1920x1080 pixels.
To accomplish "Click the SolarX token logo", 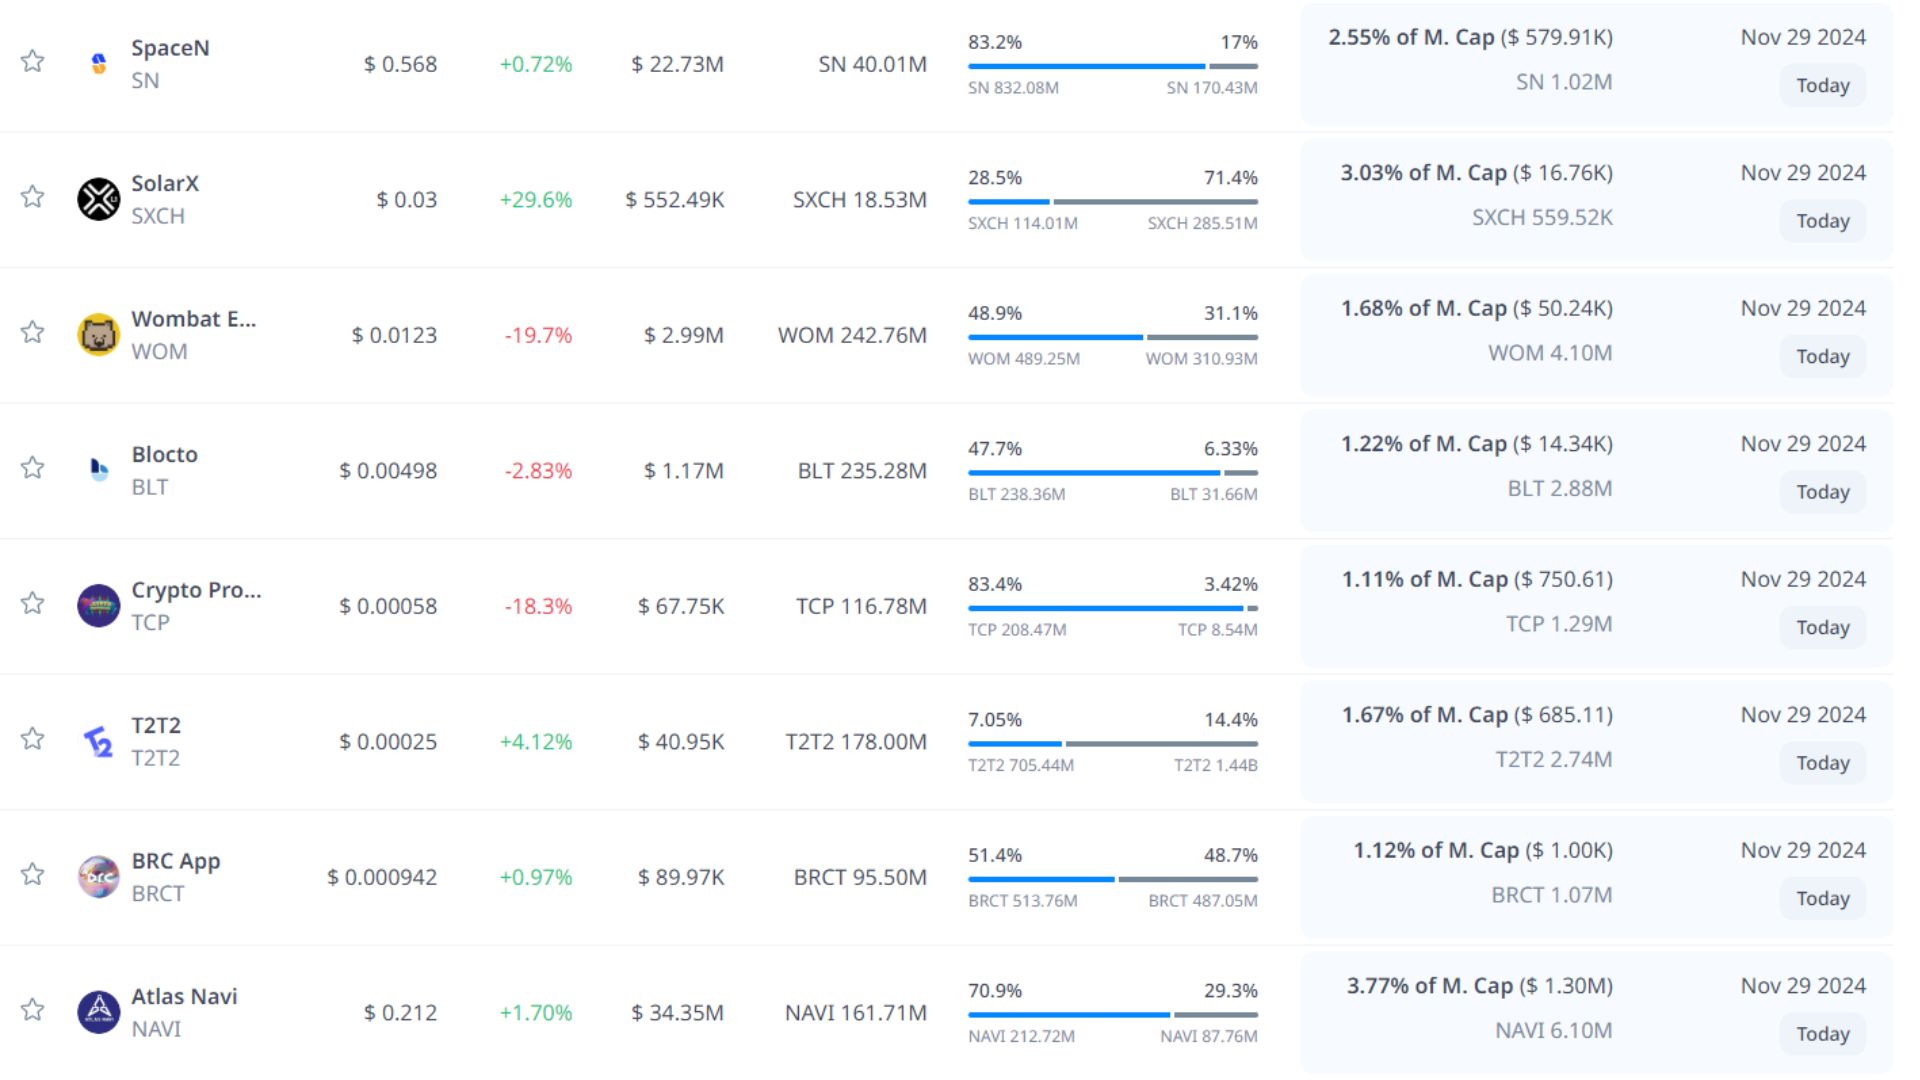I will (98, 199).
